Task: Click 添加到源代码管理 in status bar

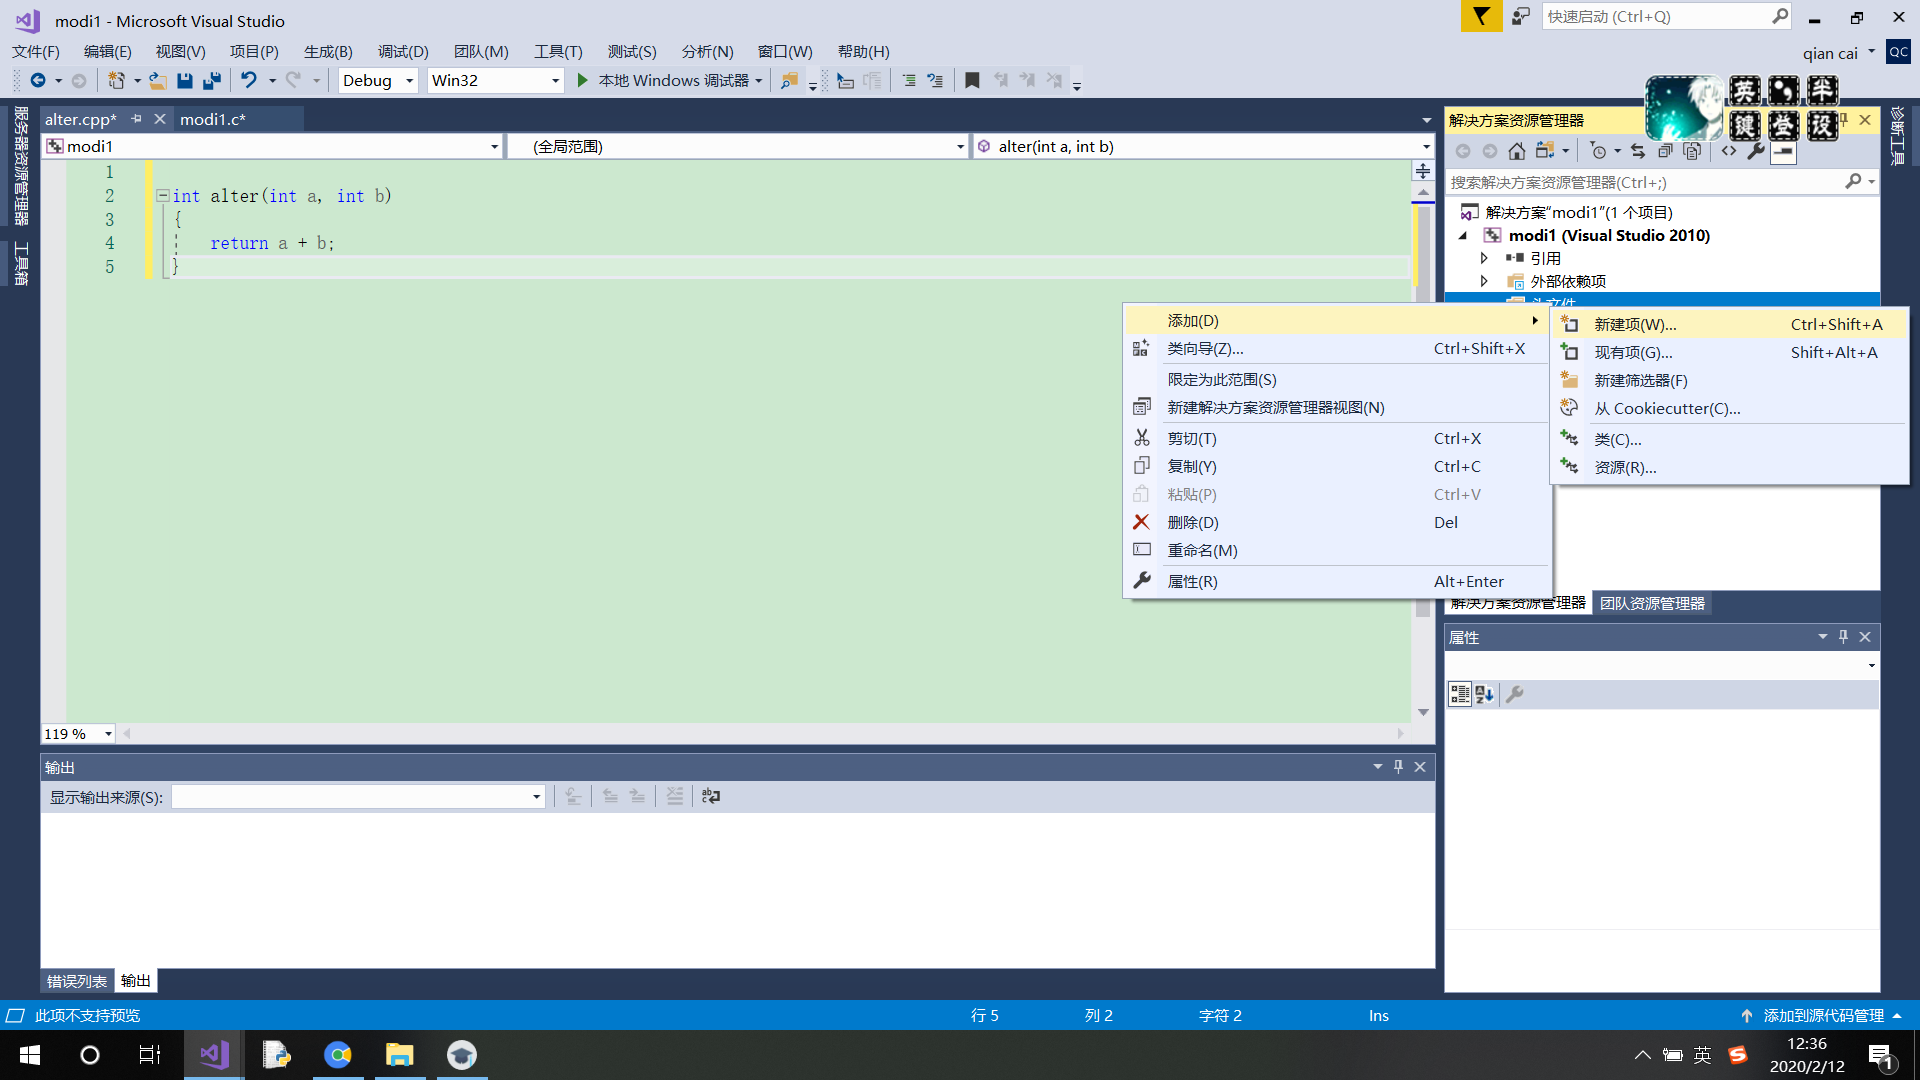Action: pyautogui.click(x=1823, y=1015)
